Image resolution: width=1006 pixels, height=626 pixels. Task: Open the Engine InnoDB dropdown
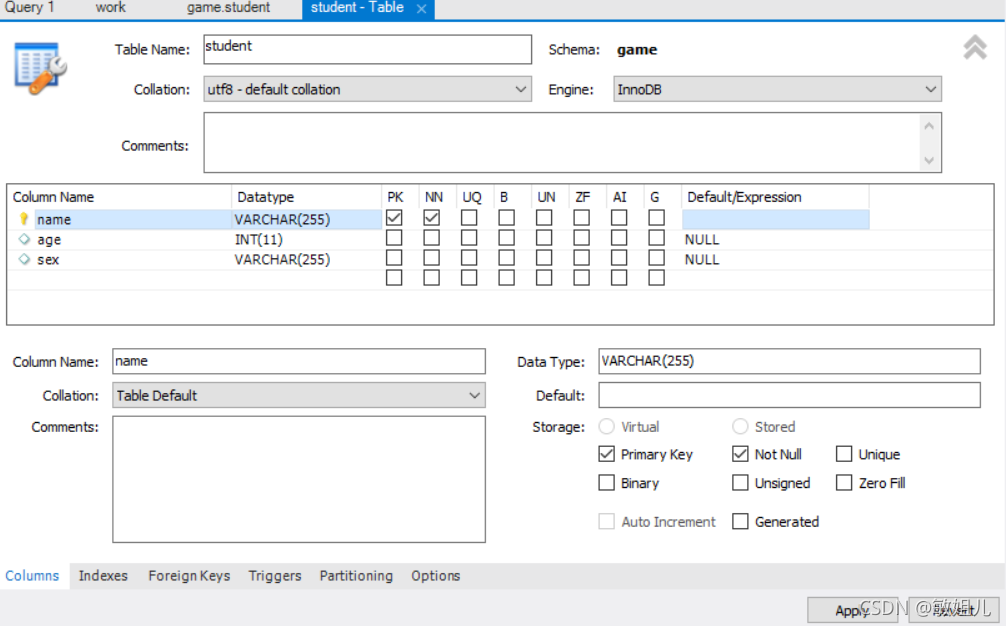777,89
